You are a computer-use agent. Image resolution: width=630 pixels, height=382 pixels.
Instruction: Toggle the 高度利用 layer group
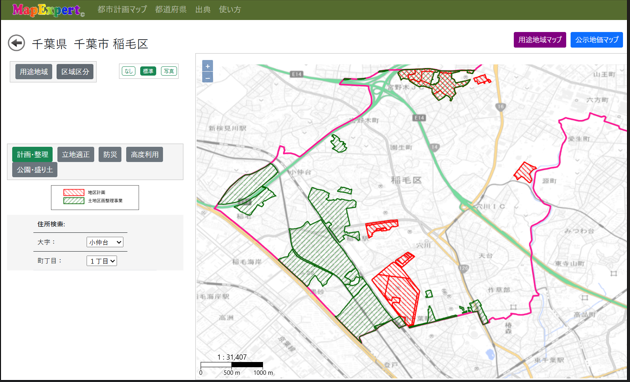(x=145, y=155)
